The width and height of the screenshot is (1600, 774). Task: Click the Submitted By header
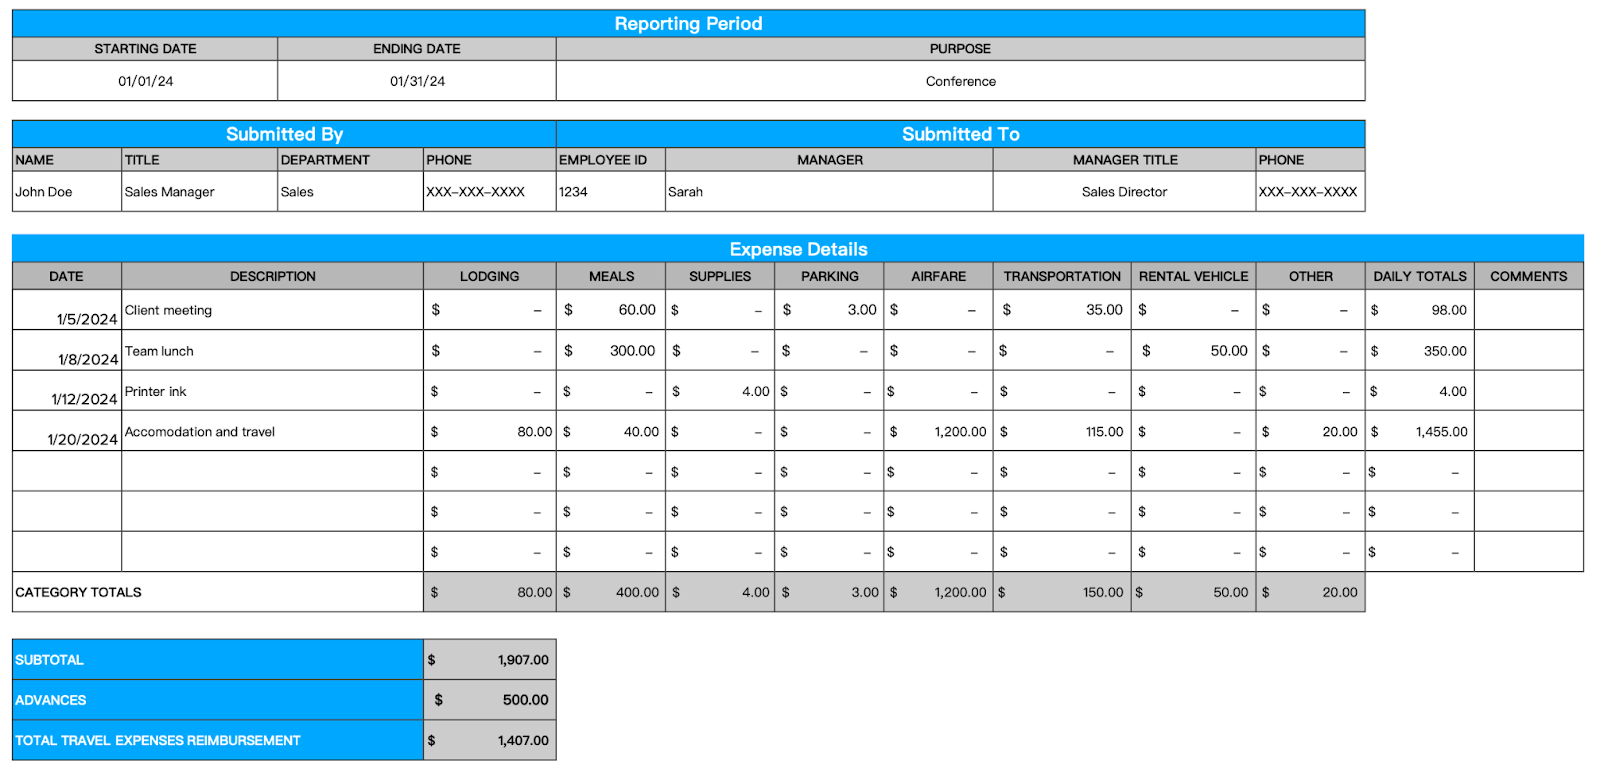284,134
